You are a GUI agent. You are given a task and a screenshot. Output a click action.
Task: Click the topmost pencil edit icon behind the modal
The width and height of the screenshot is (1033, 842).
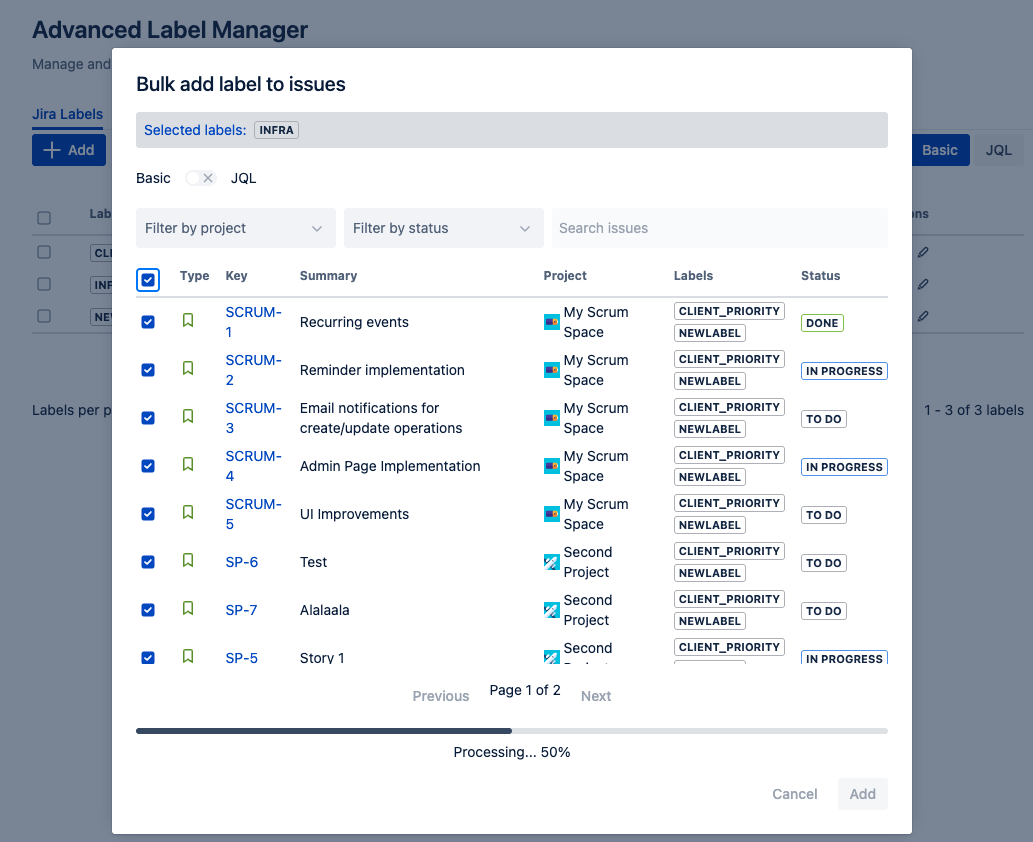click(x=922, y=252)
